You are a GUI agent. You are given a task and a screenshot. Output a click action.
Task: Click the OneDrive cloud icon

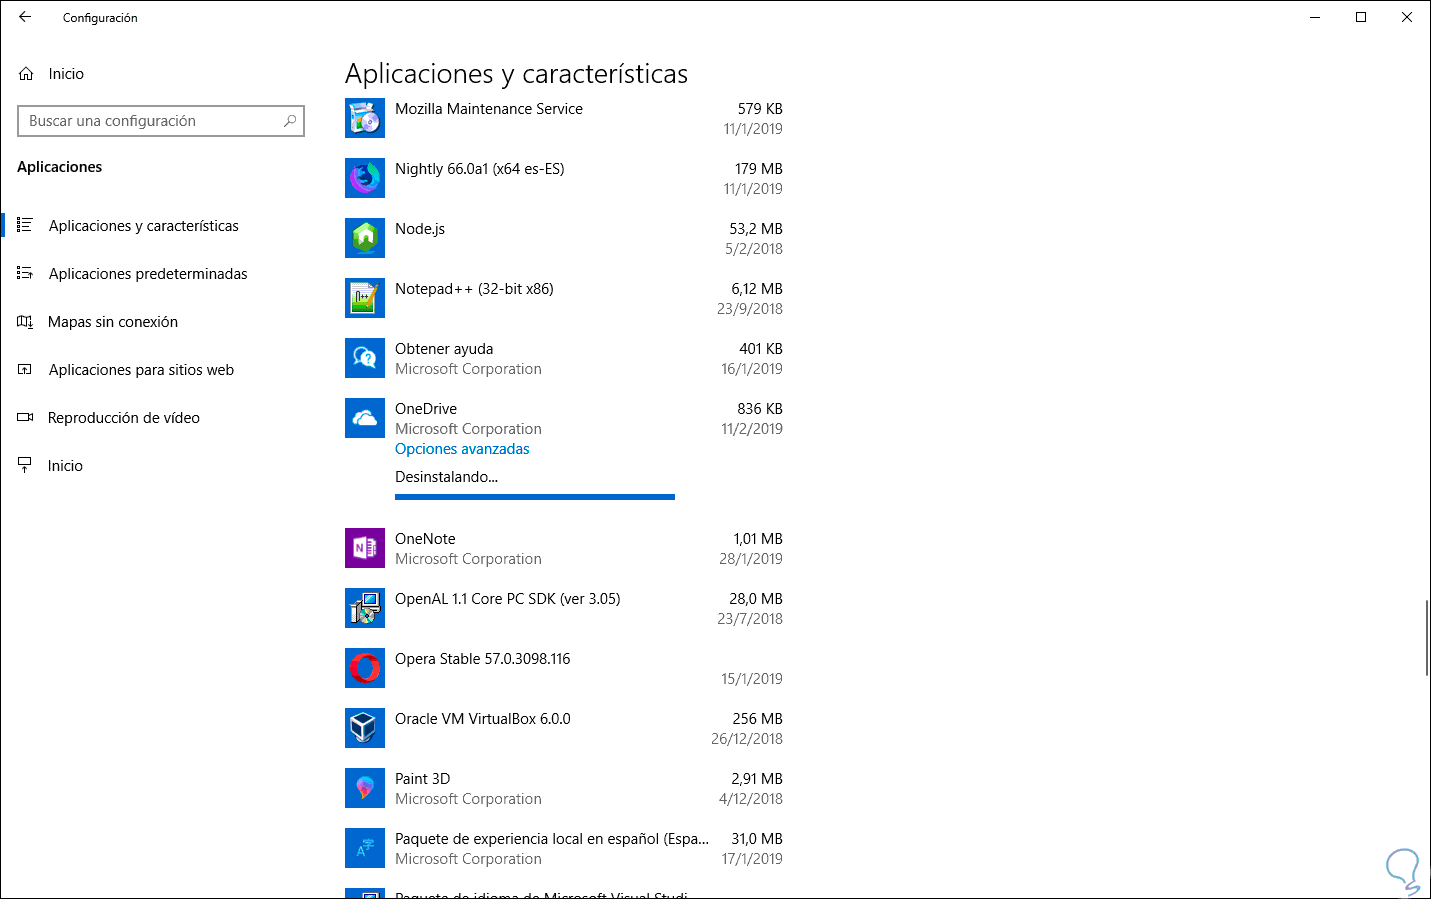point(365,418)
